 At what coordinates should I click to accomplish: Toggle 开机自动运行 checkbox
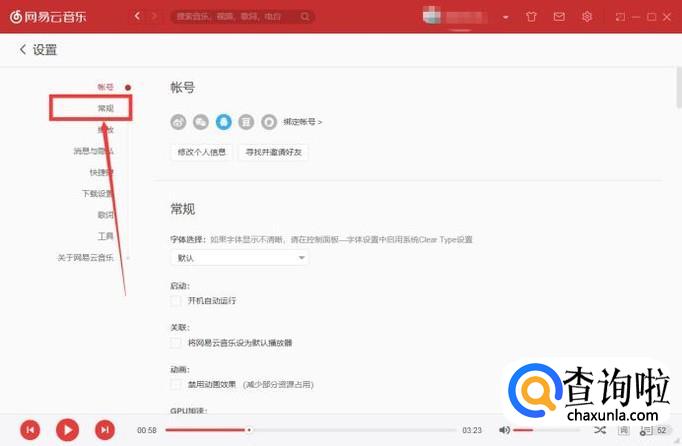click(176, 301)
